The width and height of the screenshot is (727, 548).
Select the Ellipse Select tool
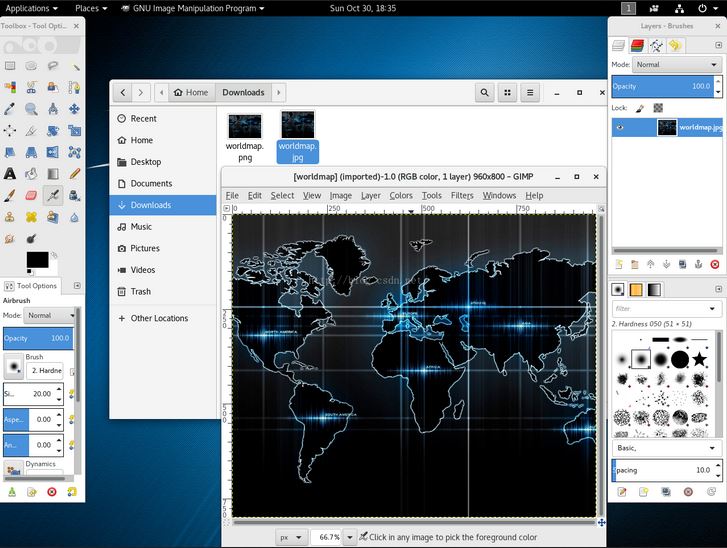click(x=31, y=66)
